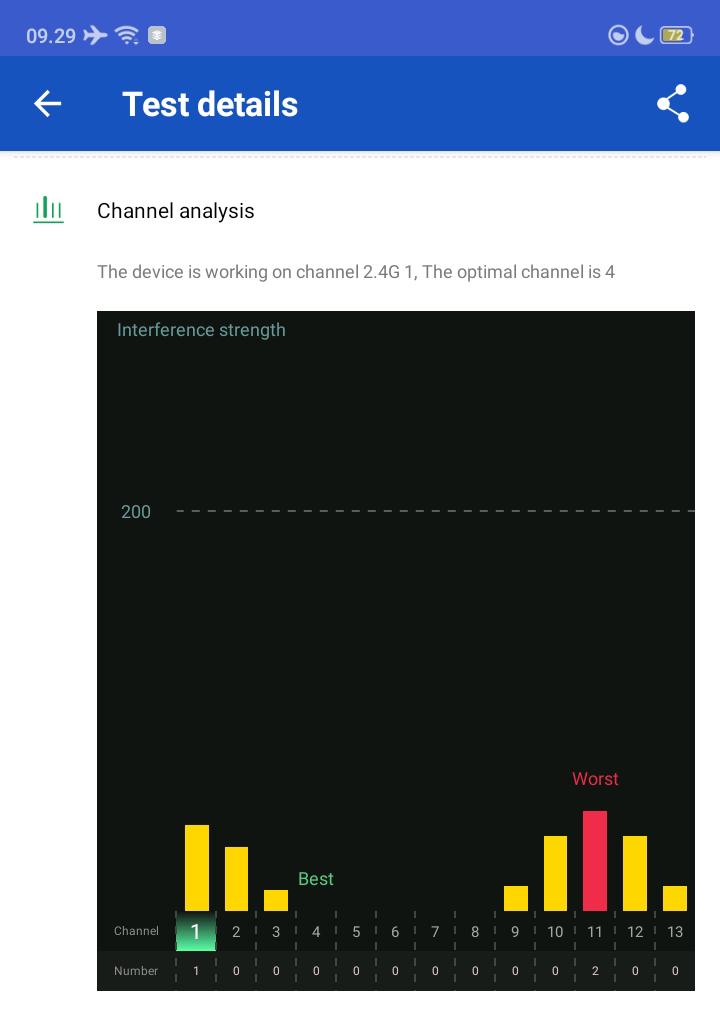
Task: Tap the share icon
Action: coord(673,104)
